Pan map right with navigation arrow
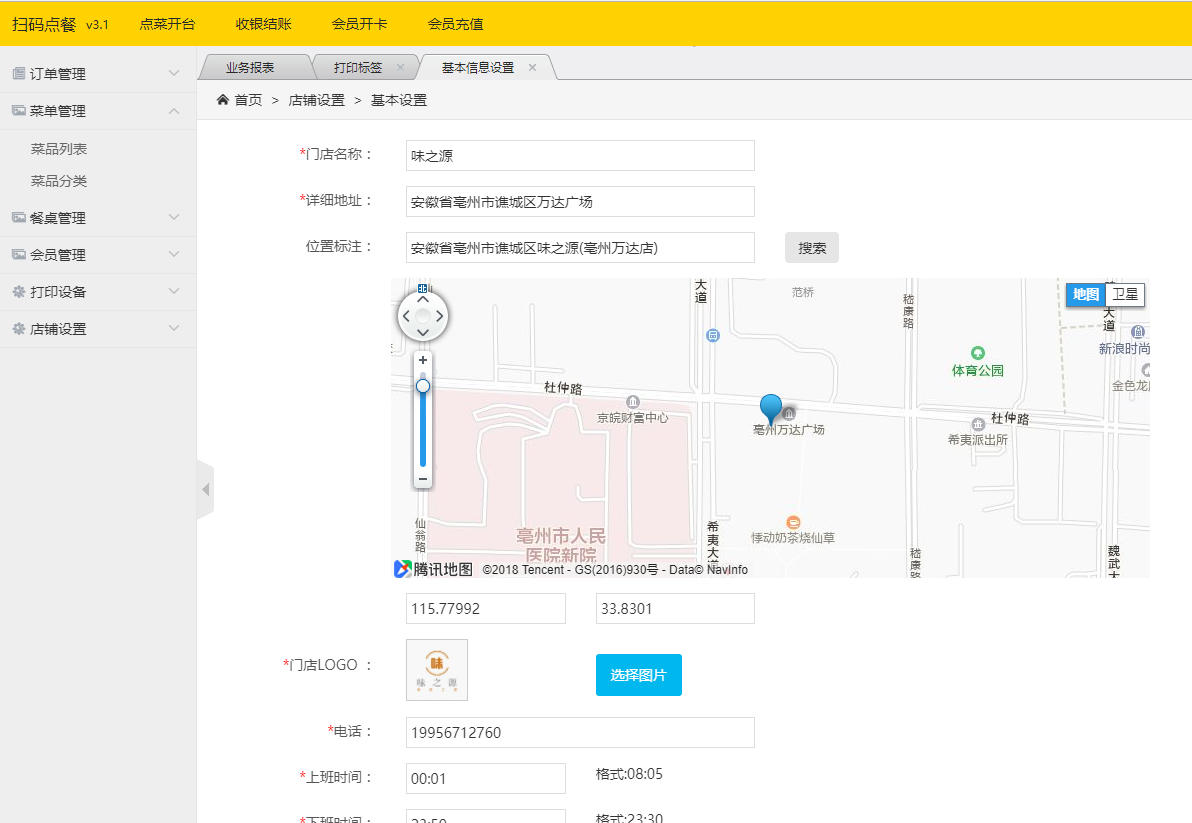The width and height of the screenshot is (1192, 823). [440, 317]
